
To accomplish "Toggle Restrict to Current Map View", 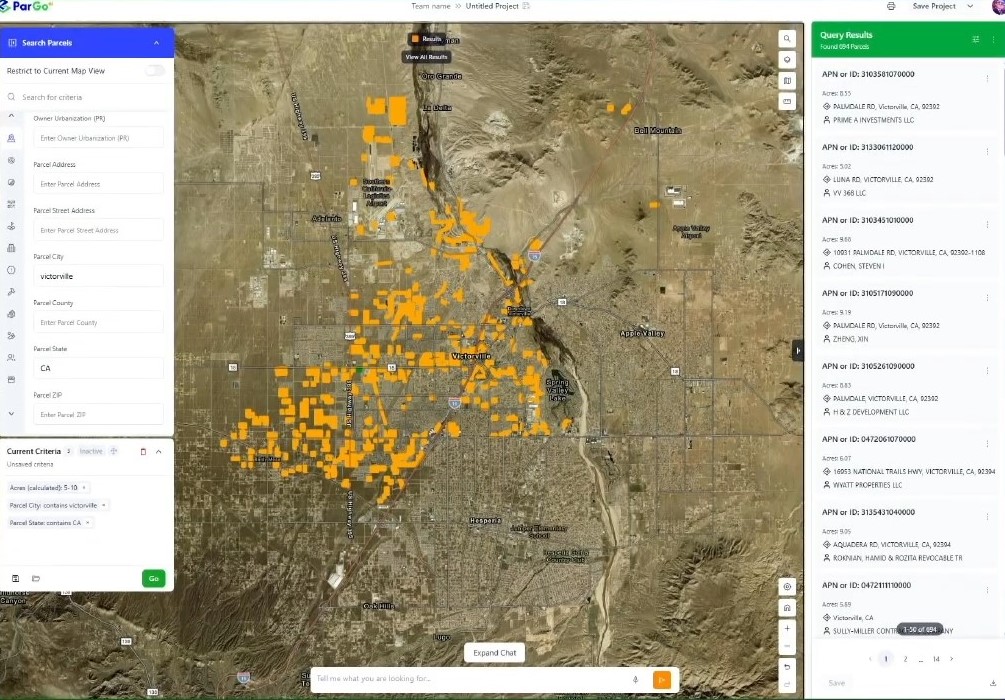I will pos(155,71).
